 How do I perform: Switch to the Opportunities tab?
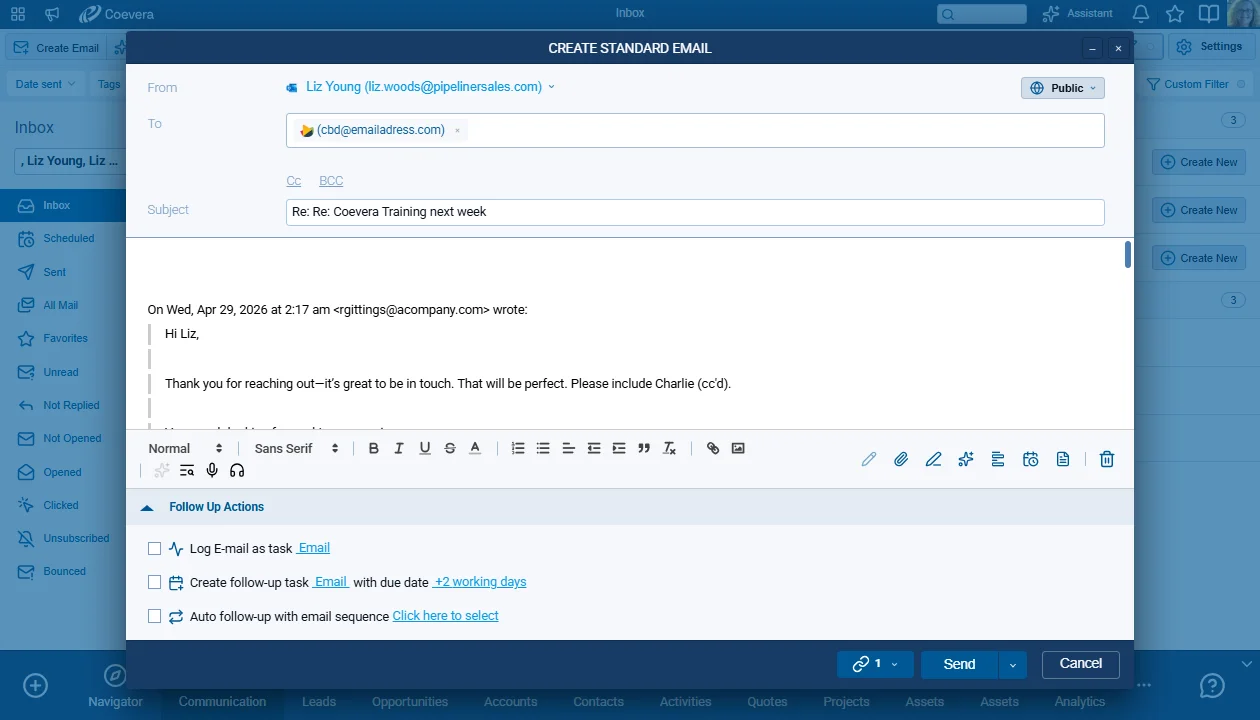click(x=410, y=701)
